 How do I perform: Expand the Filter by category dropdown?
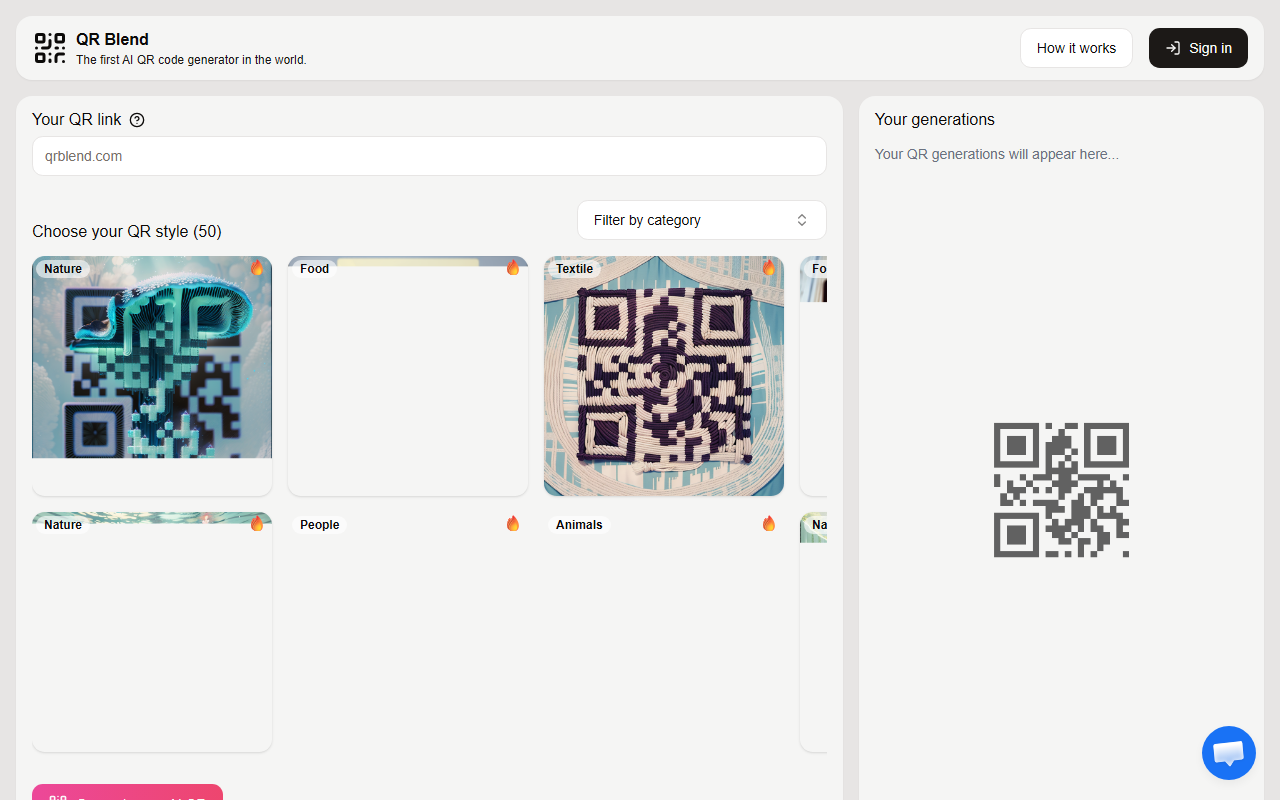(702, 220)
